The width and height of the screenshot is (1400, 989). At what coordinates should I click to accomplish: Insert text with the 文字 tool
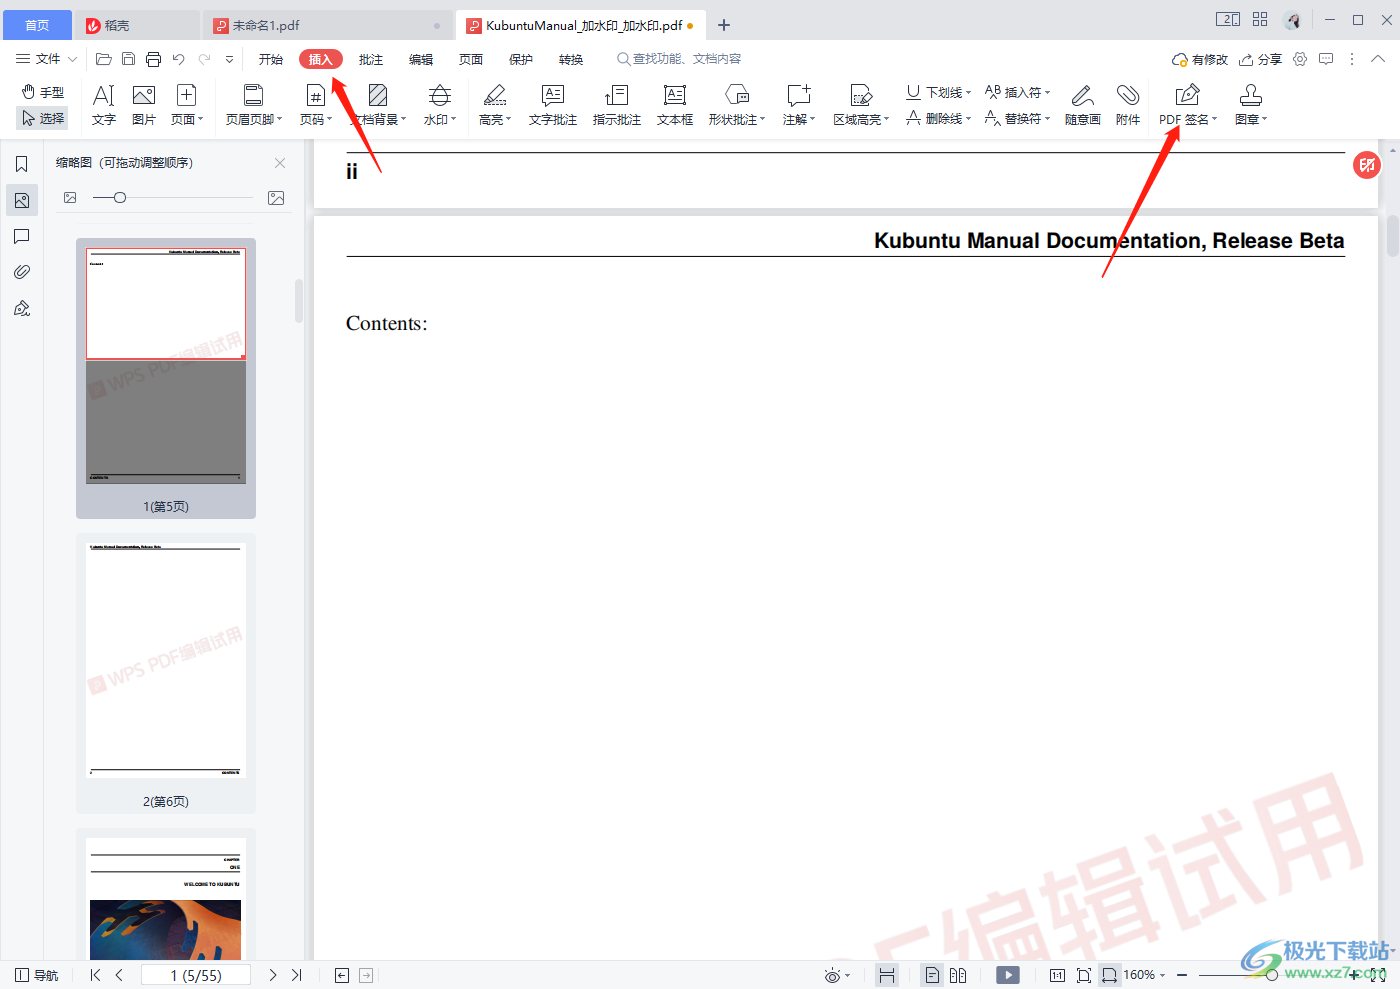[104, 105]
